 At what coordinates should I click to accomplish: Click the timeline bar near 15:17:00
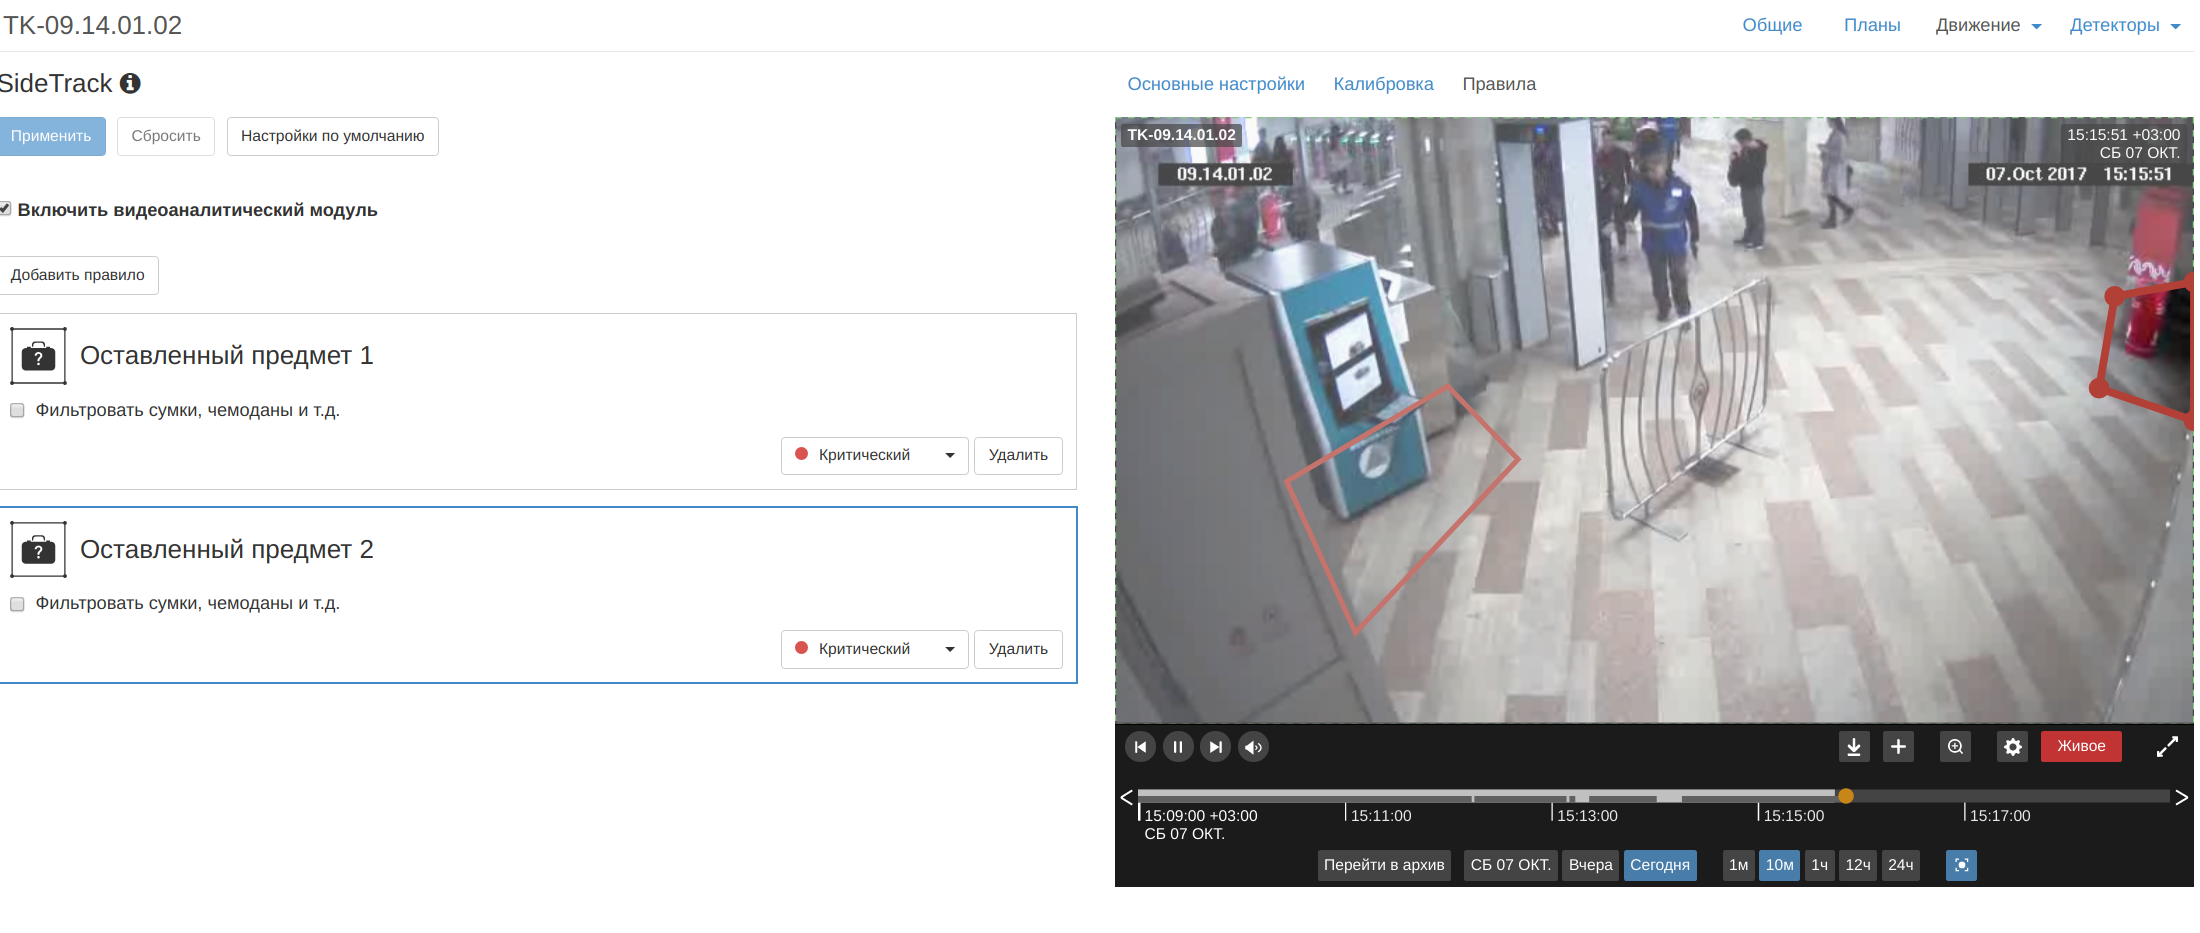click(1965, 797)
